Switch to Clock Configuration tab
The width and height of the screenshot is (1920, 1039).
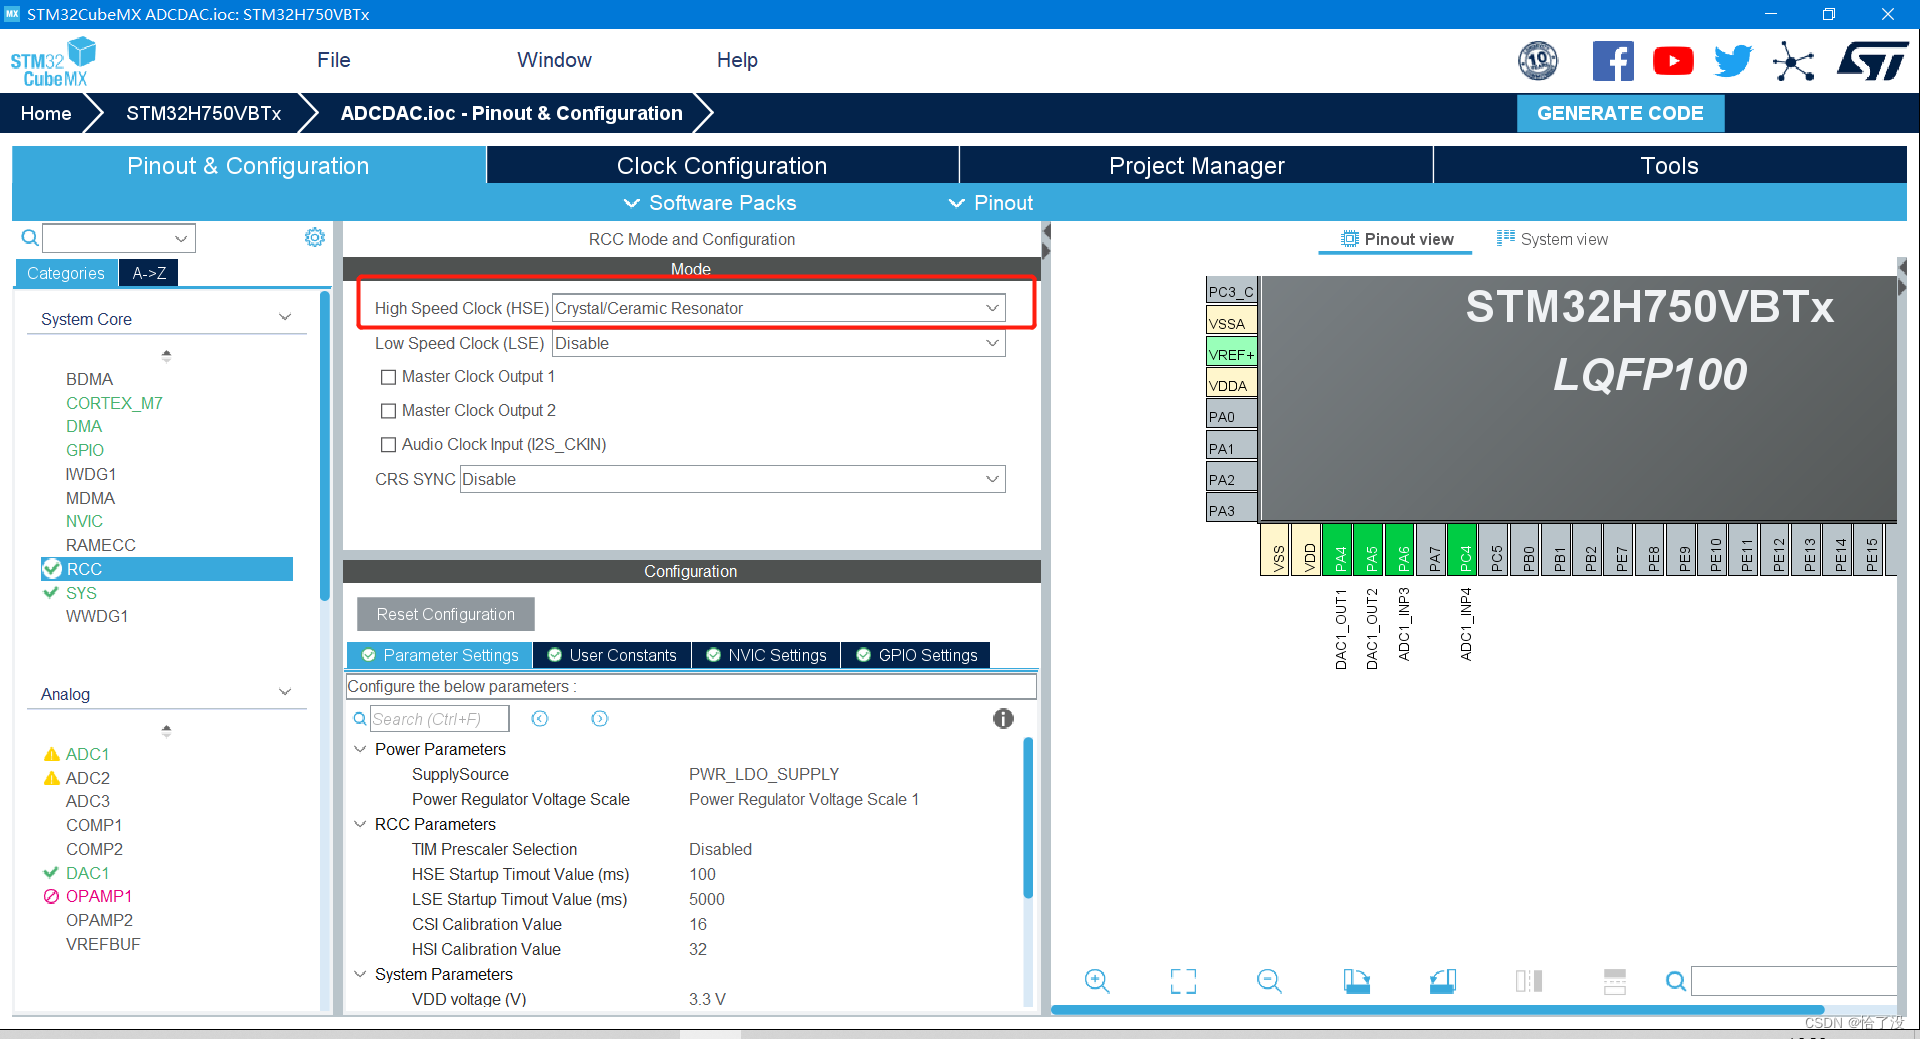(x=722, y=166)
